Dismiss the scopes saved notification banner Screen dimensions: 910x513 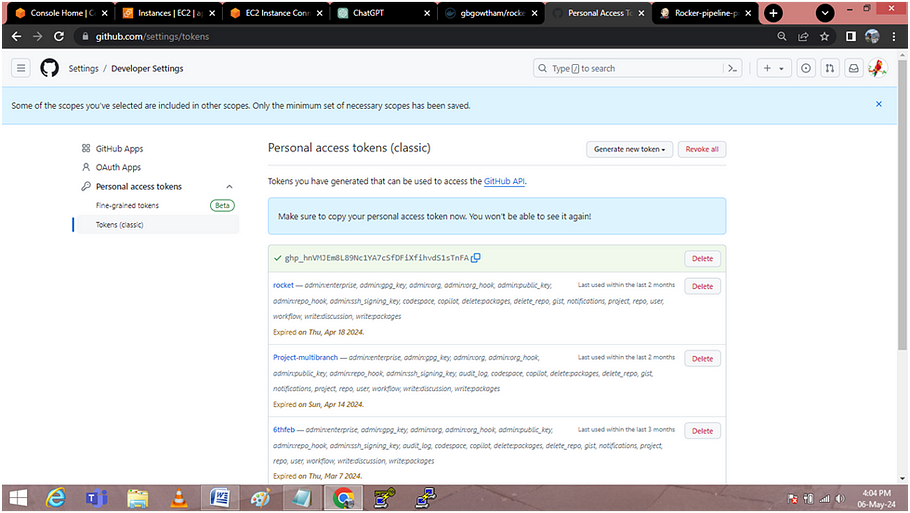[x=879, y=104]
